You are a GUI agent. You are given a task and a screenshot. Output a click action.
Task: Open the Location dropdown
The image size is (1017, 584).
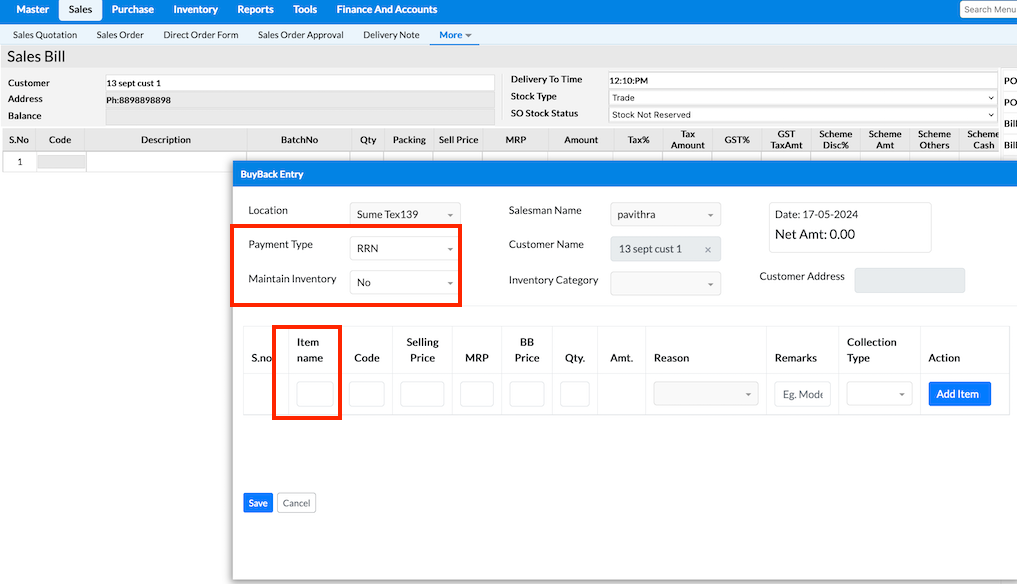pos(404,215)
